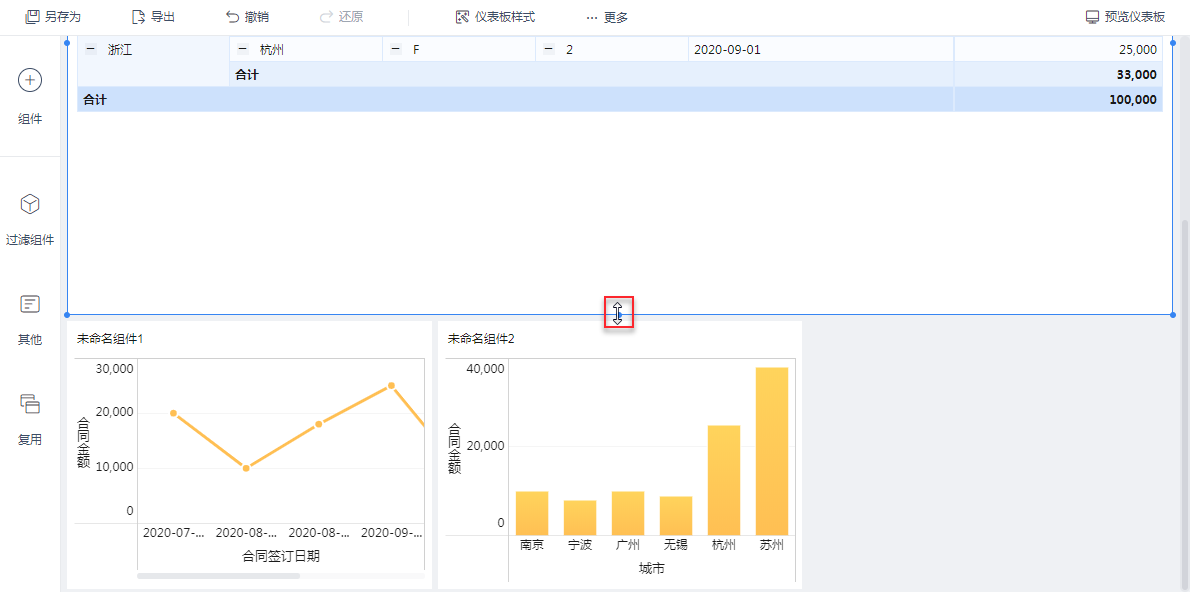1190x592 pixels.
Task: Click the grand total 合计 row label
Action: tap(94, 99)
